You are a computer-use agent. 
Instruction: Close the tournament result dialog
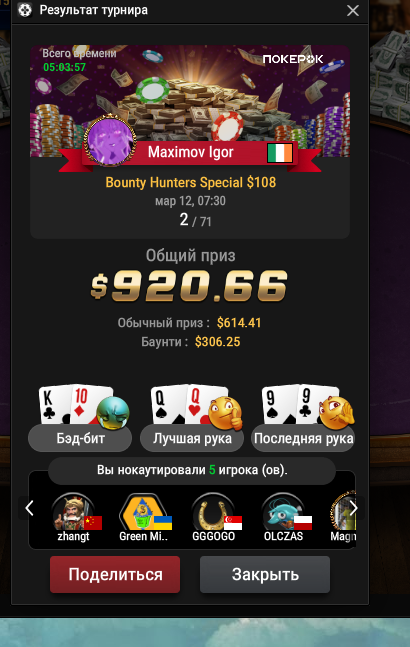[x=353, y=10]
